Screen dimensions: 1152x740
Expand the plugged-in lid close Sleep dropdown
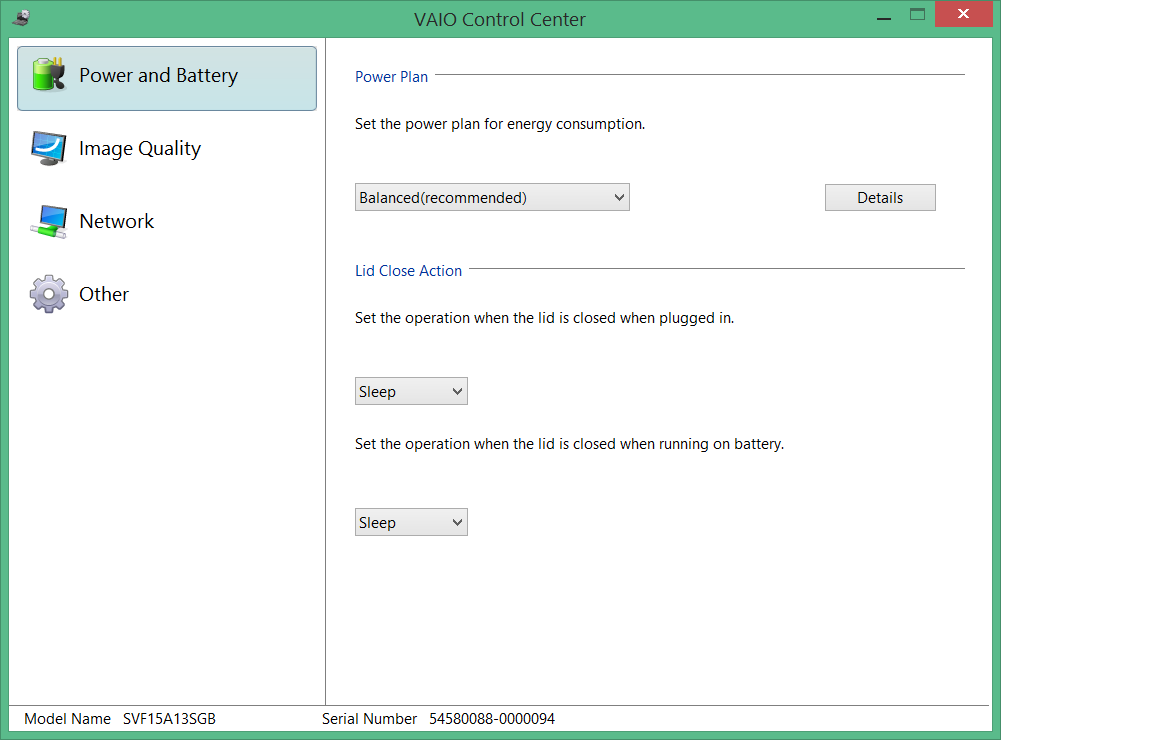click(x=411, y=392)
